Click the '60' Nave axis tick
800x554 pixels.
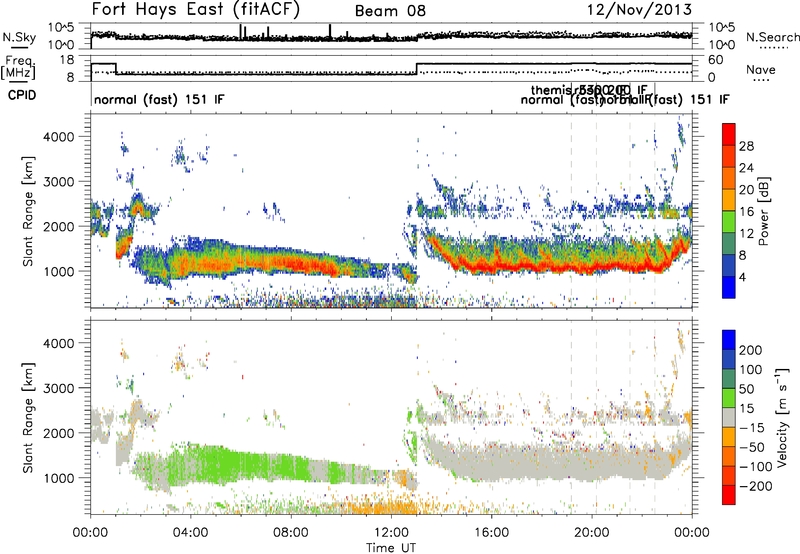pyautogui.click(x=716, y=60)
